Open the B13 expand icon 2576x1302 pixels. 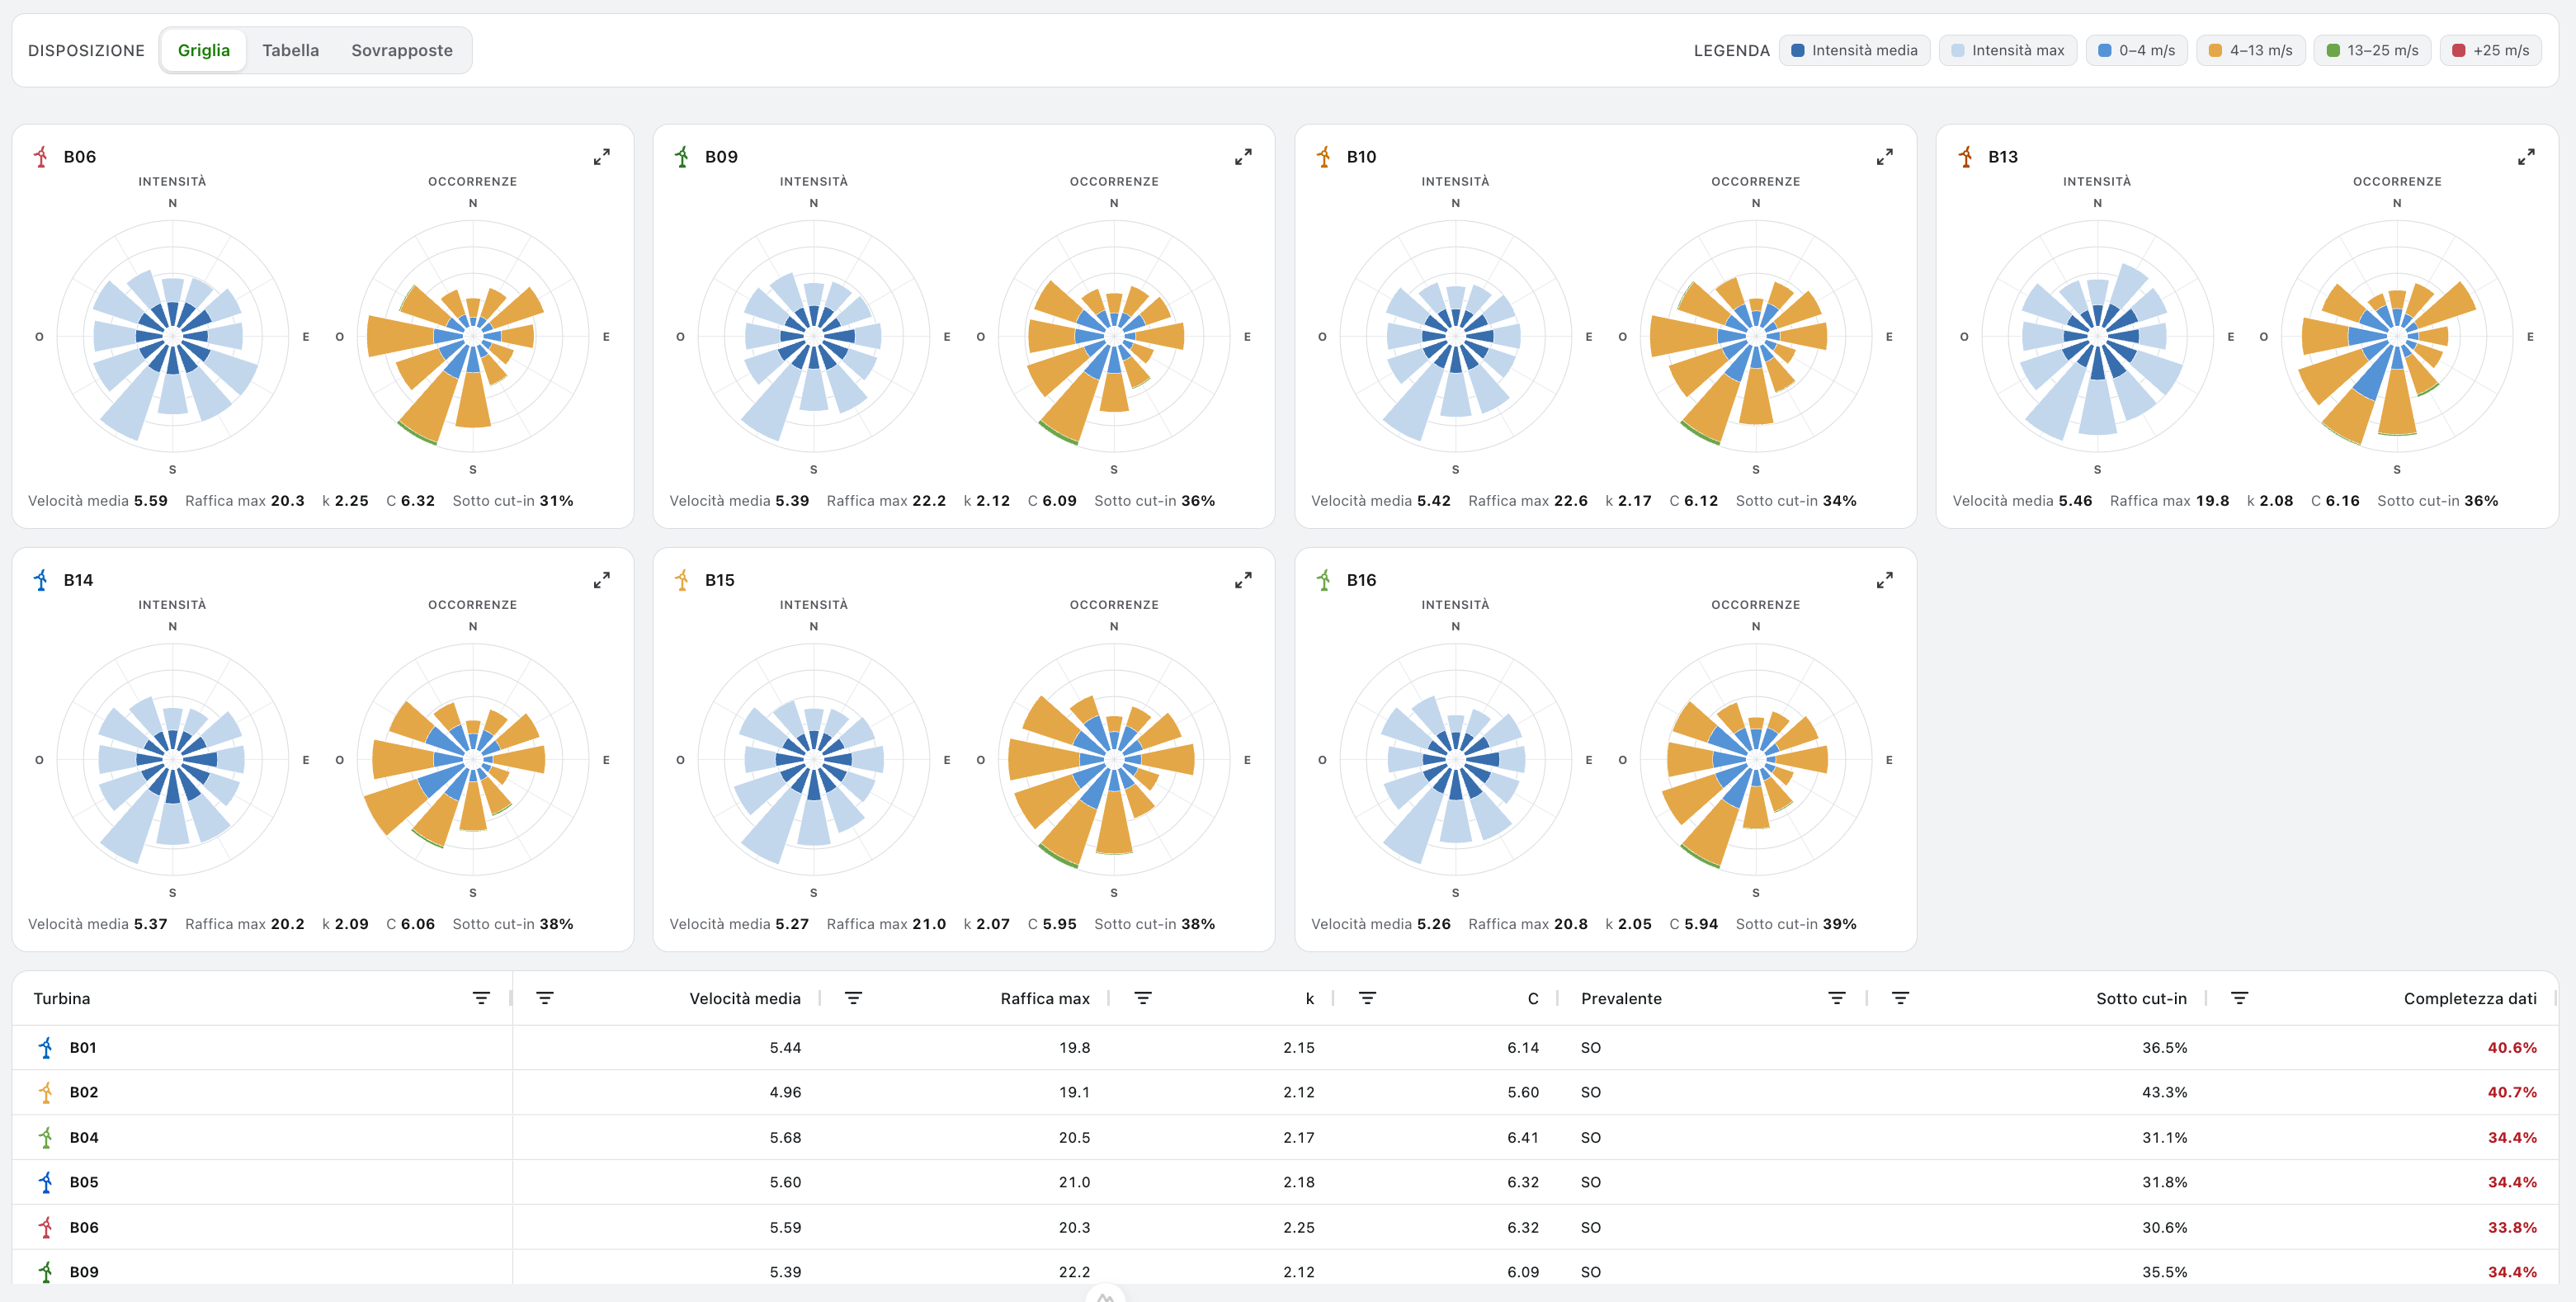2526,157
